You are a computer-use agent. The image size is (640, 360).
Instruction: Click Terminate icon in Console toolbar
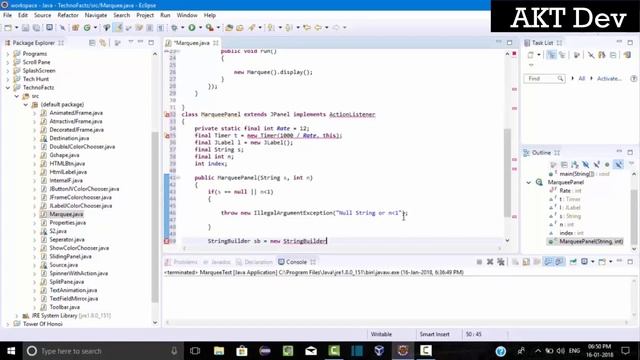tap(479, 262)
